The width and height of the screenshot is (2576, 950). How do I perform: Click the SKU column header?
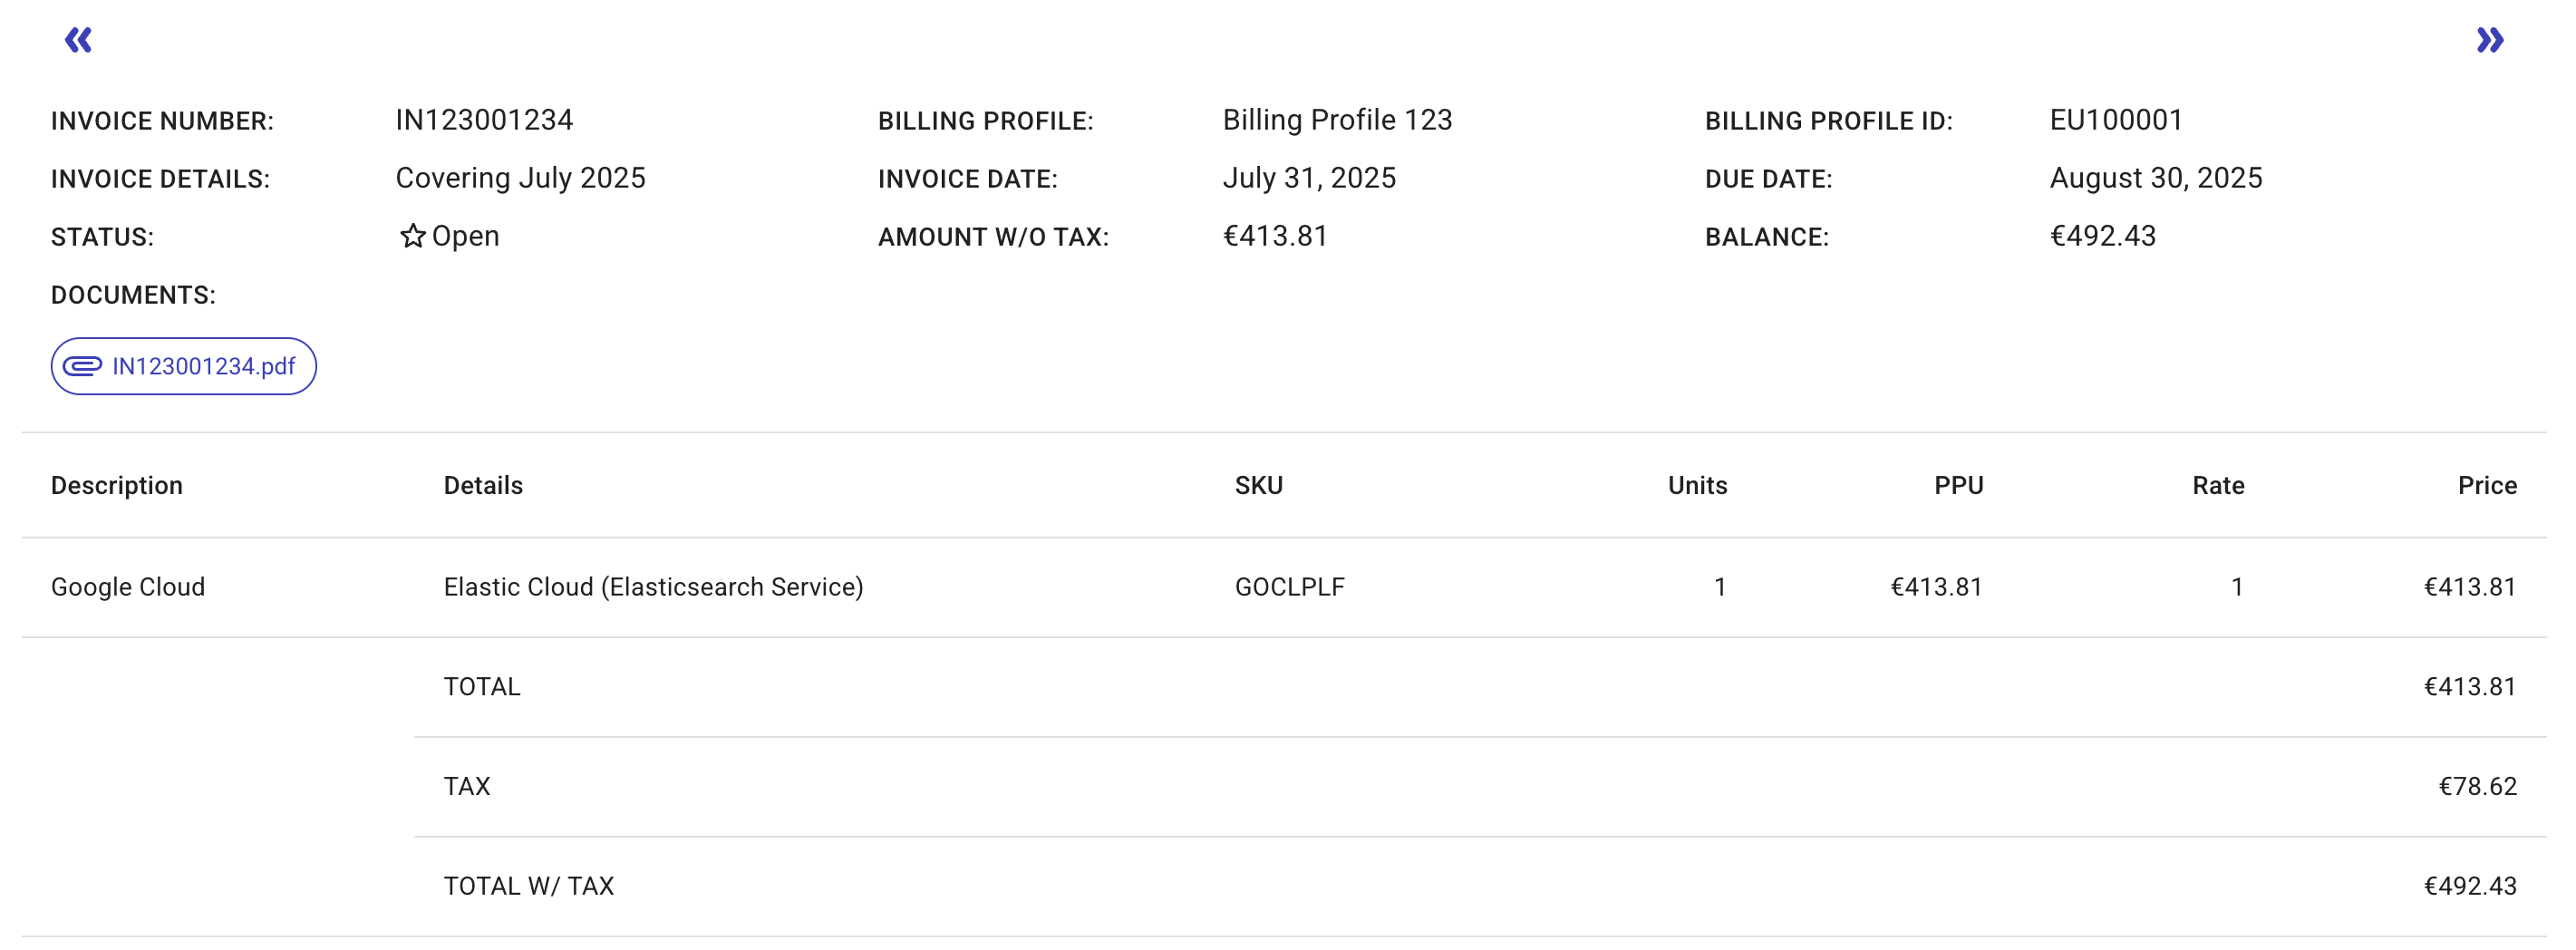pyautogui.click(x=1255, y=485)
